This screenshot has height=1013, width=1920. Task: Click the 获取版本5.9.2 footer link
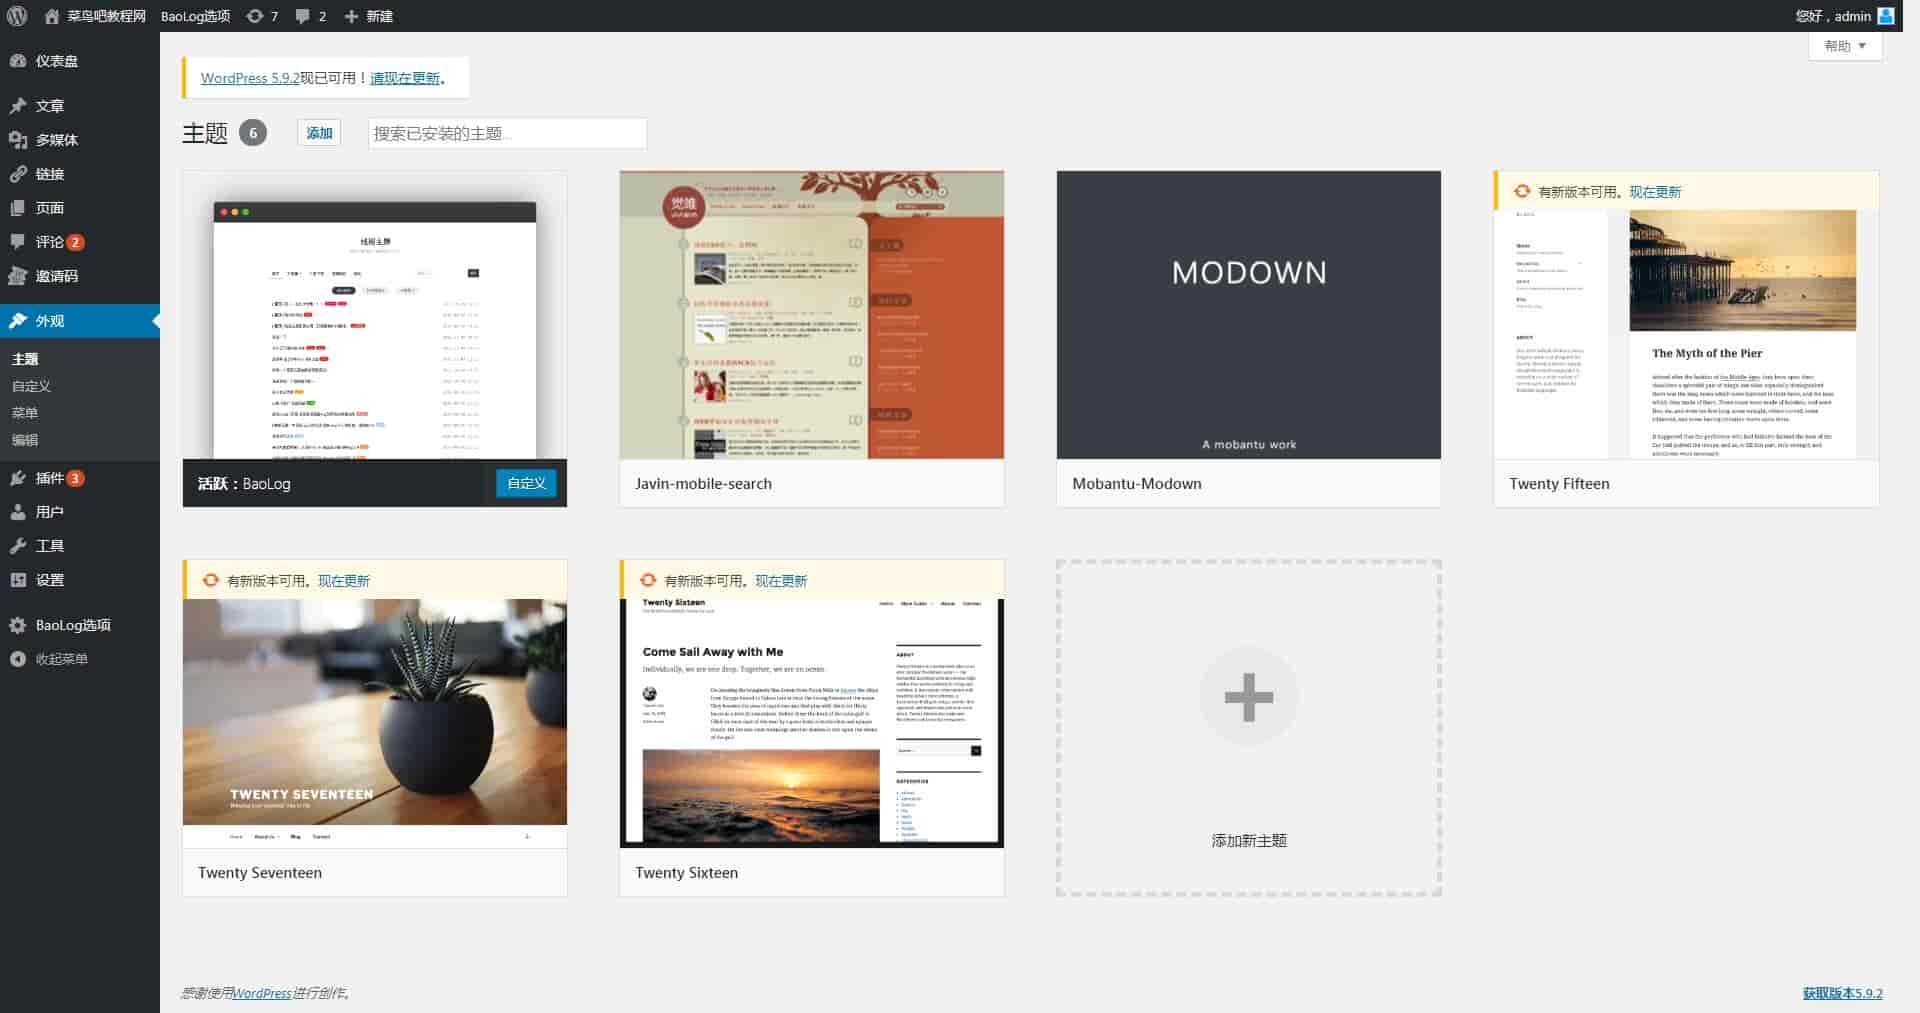click(x=1842, y=993)
